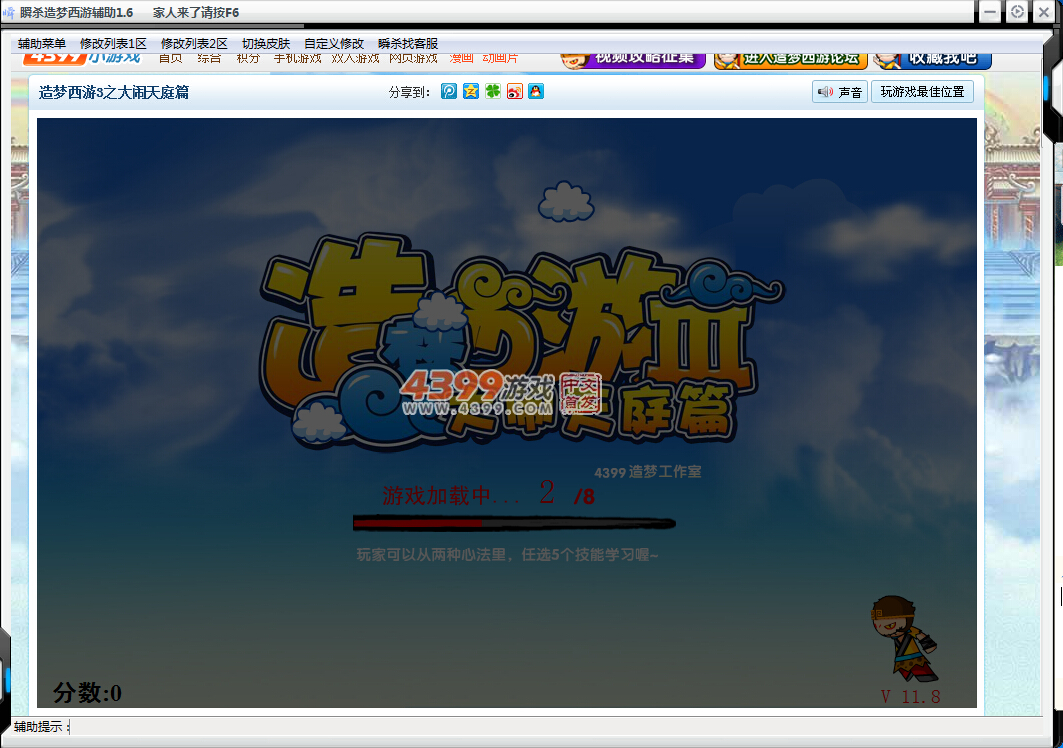Toggle game sound with the 声音 button

(x=840, y=92)
